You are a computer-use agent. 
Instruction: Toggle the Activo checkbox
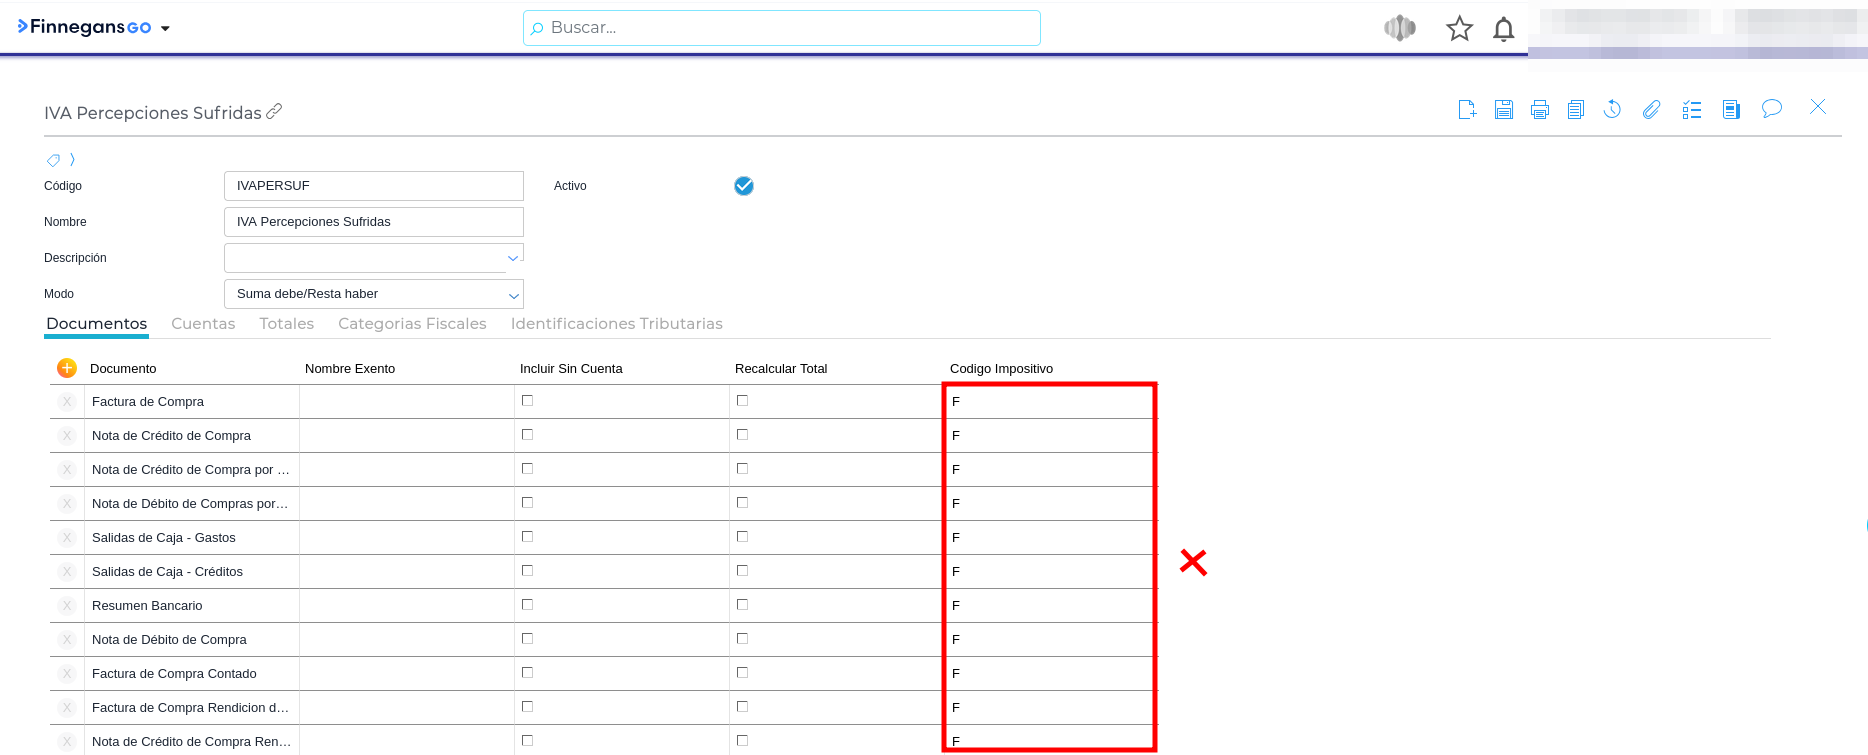[x=743, y=186]
